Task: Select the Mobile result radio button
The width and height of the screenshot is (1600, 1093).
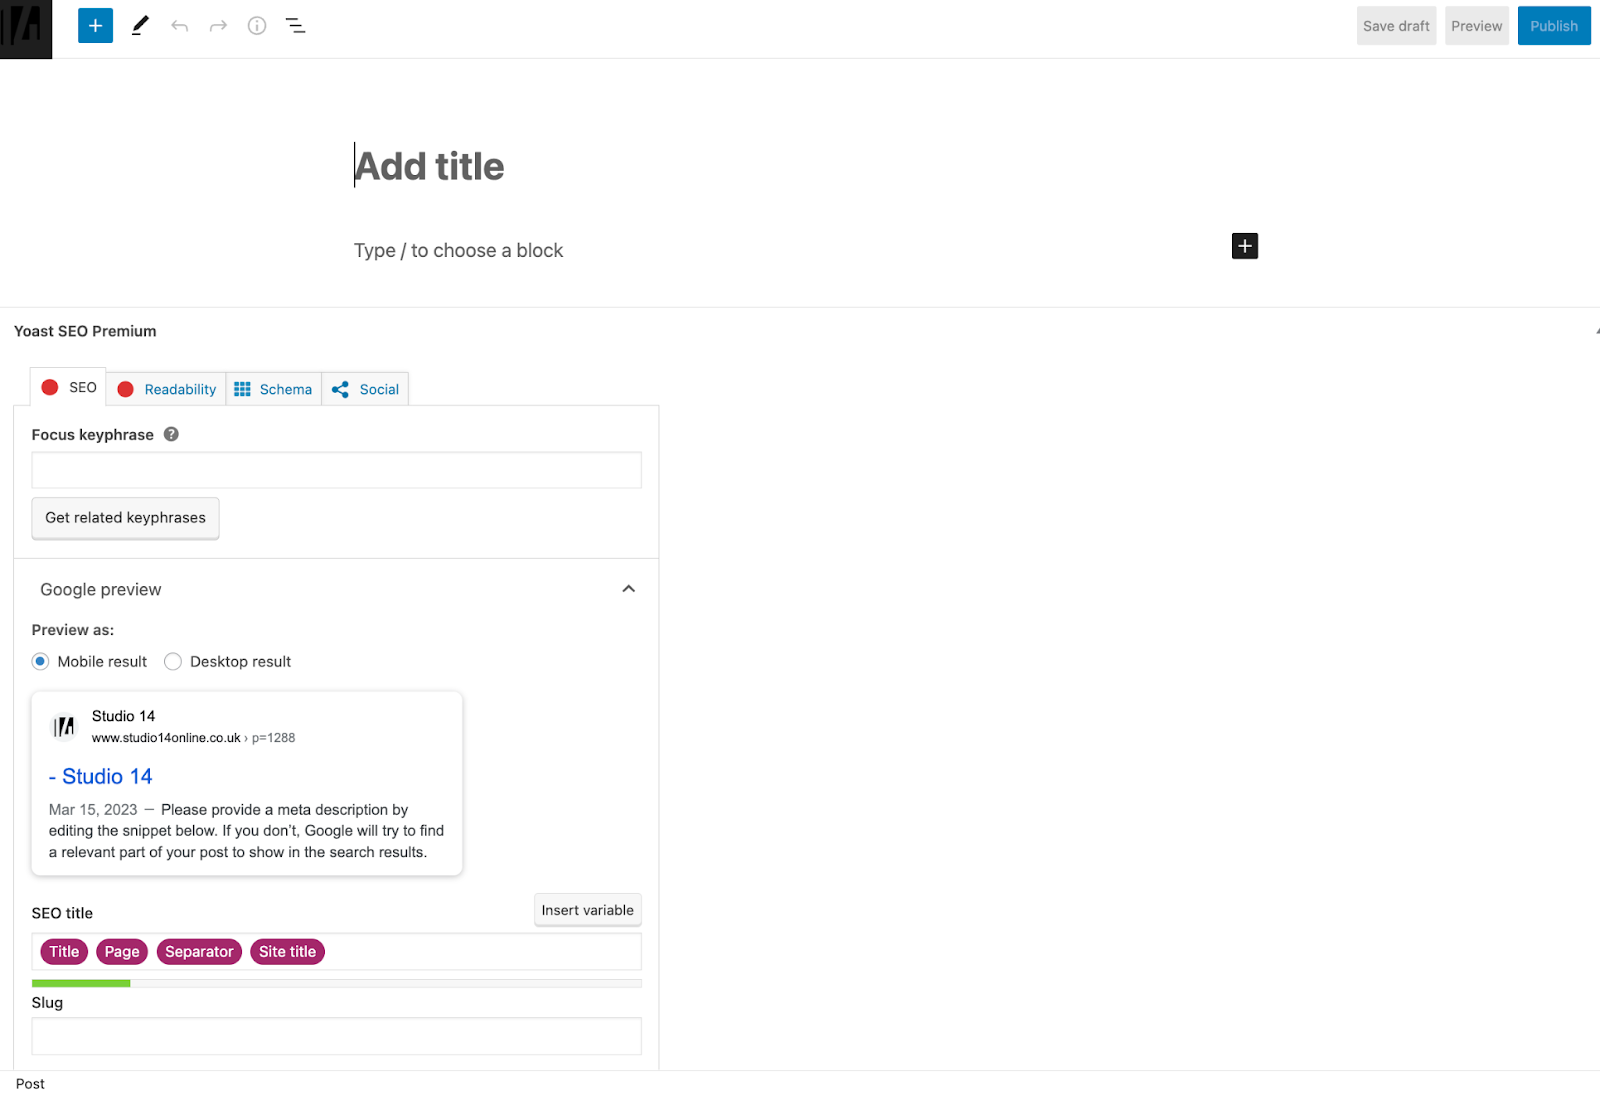Action: [x=40, y=661]
